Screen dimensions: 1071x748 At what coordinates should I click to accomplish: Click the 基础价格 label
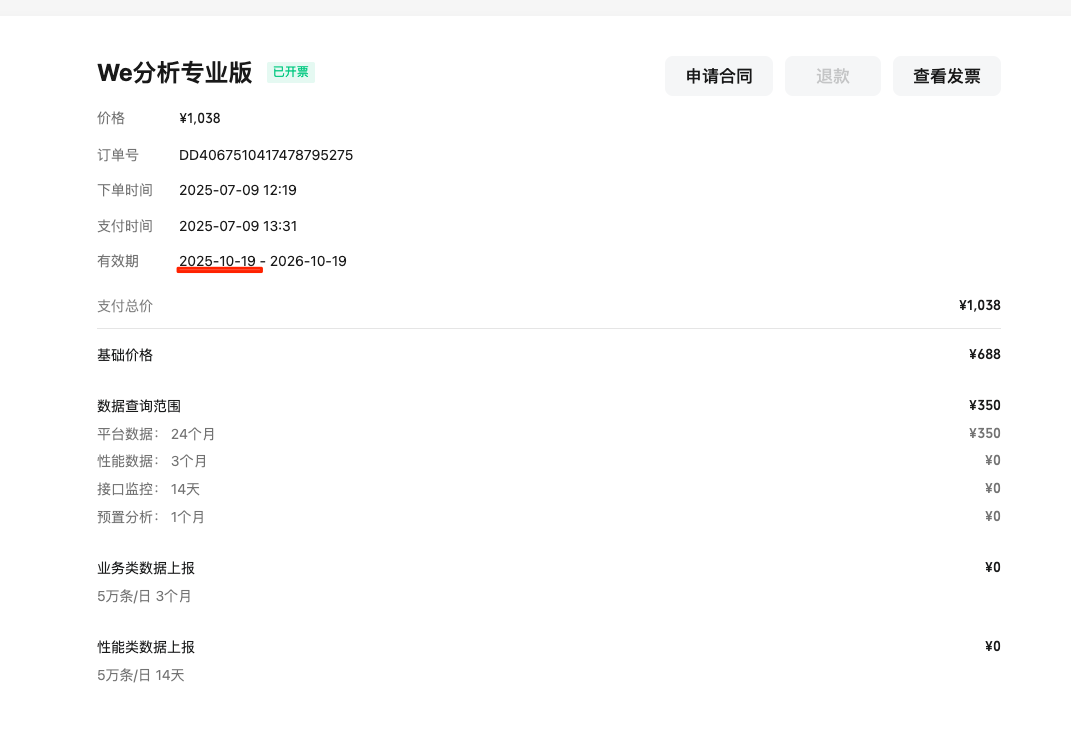[x=125, y=355]
